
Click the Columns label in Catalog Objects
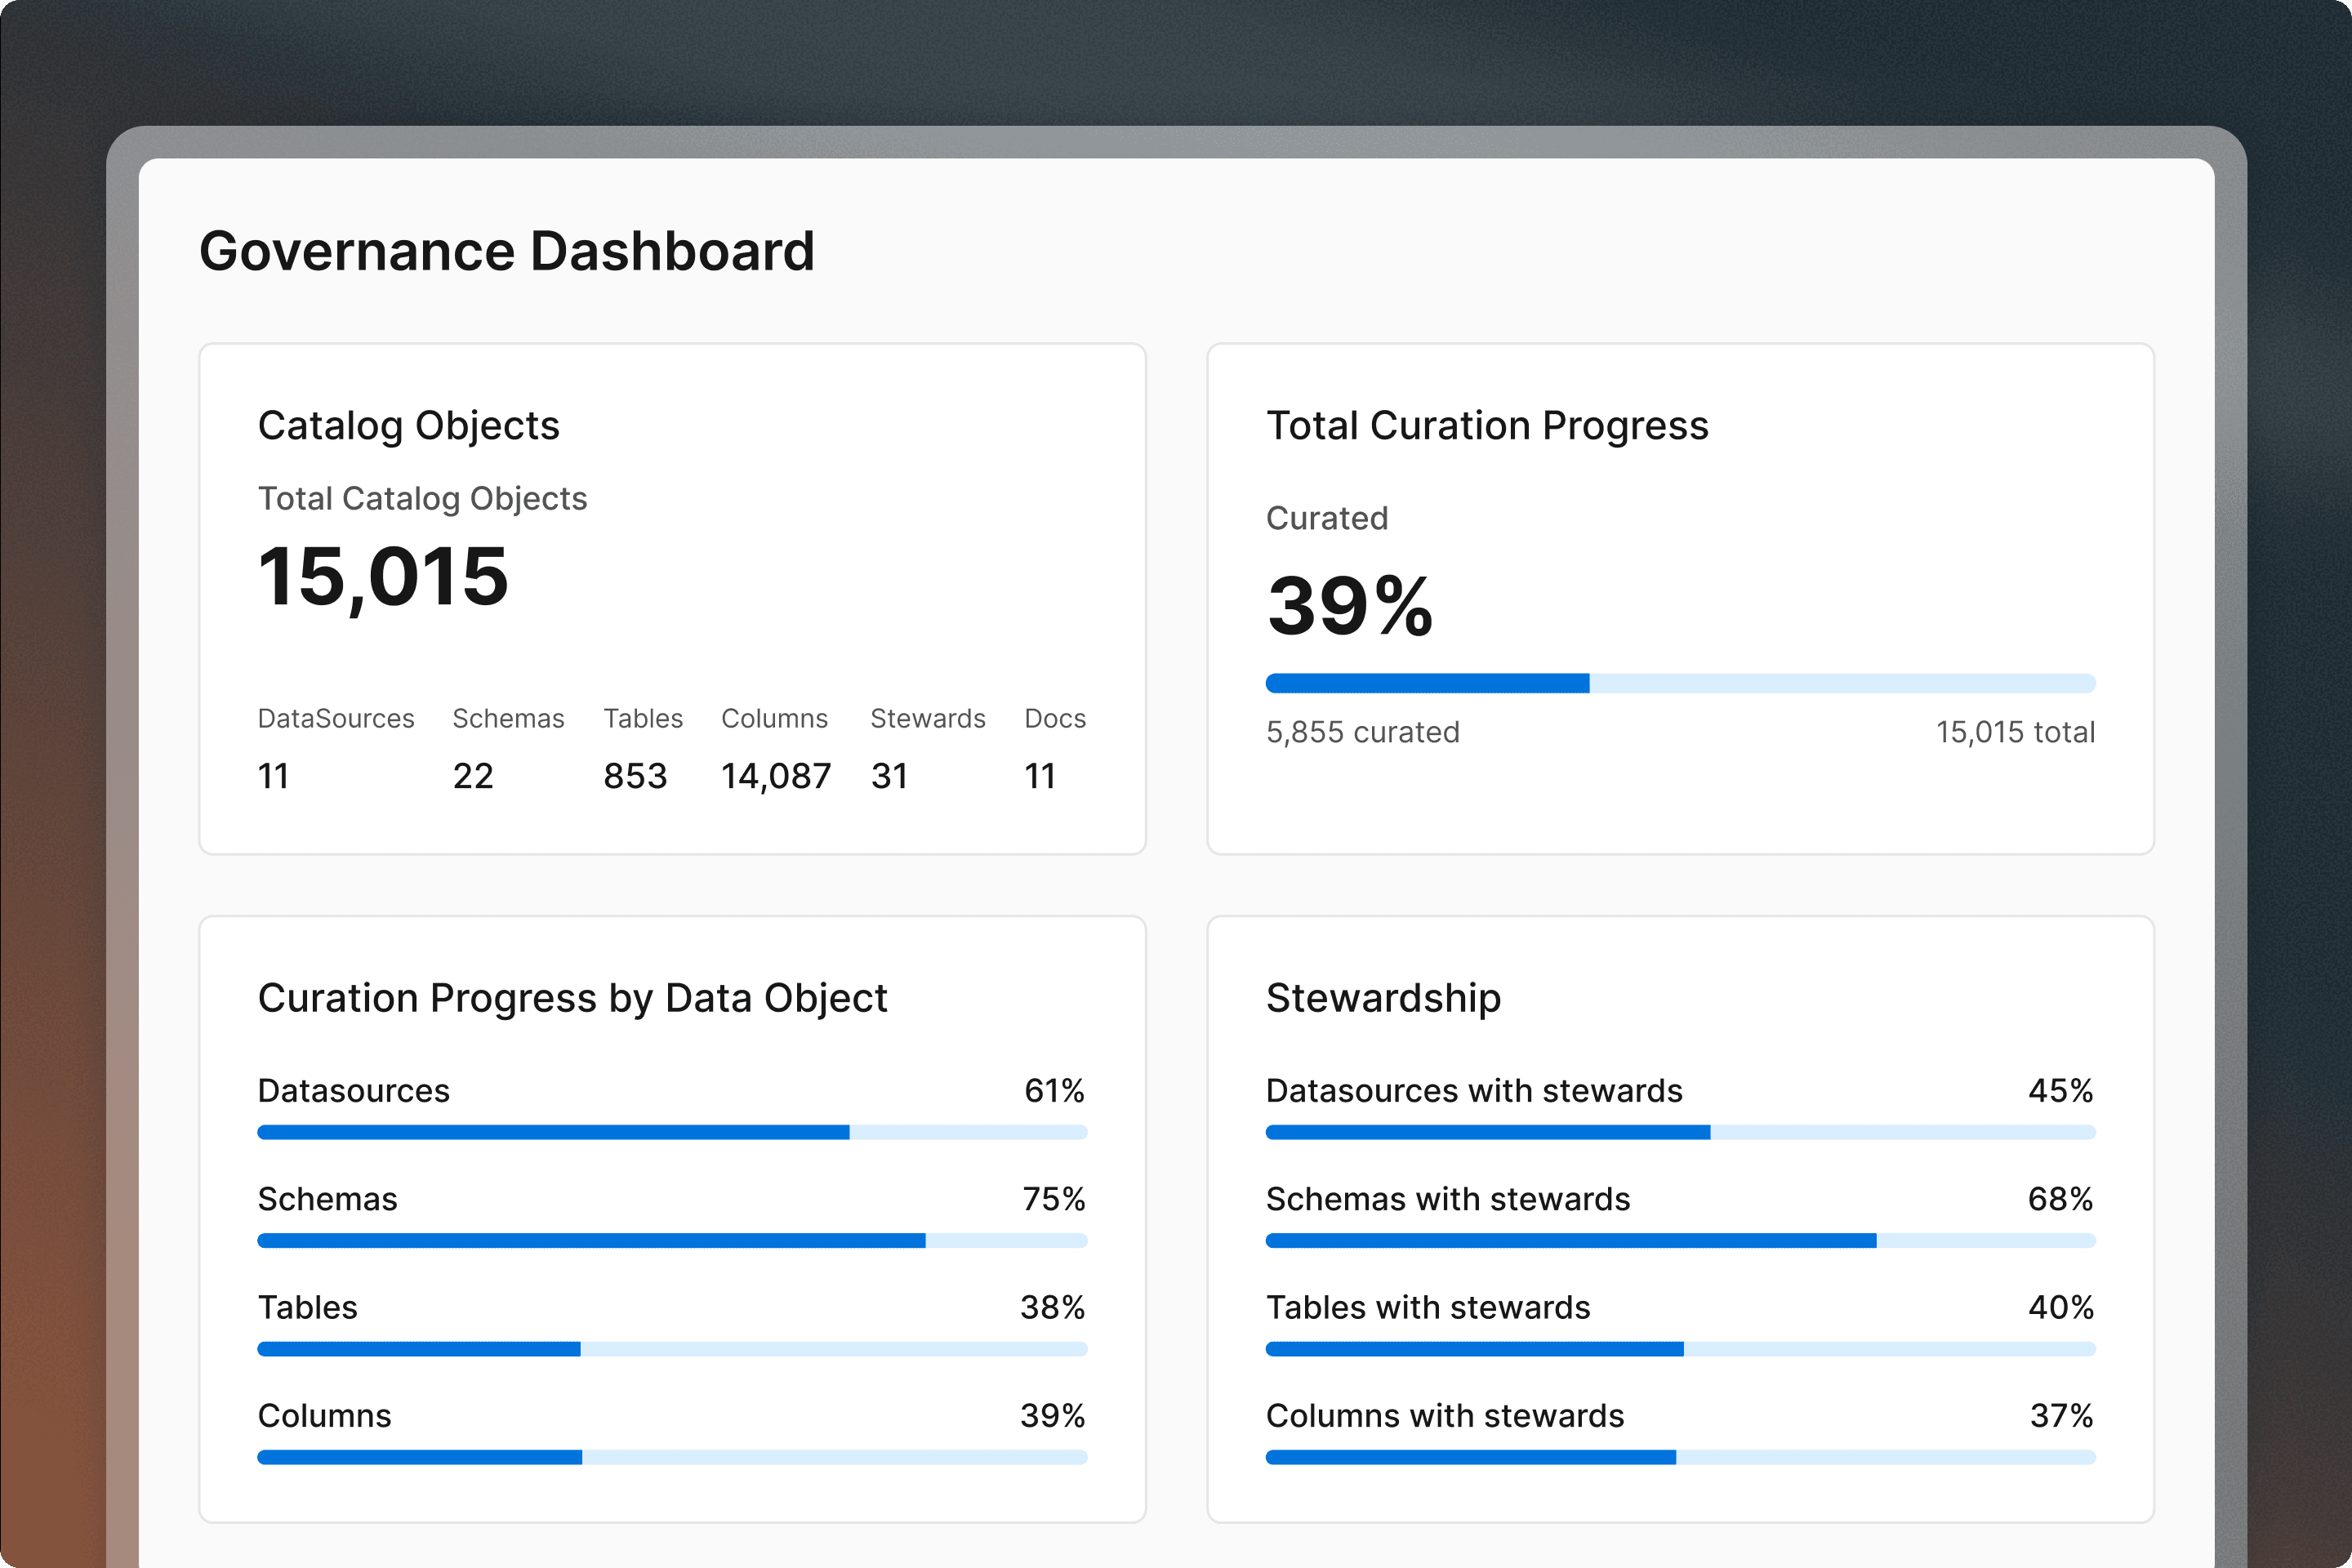point(774,718)
